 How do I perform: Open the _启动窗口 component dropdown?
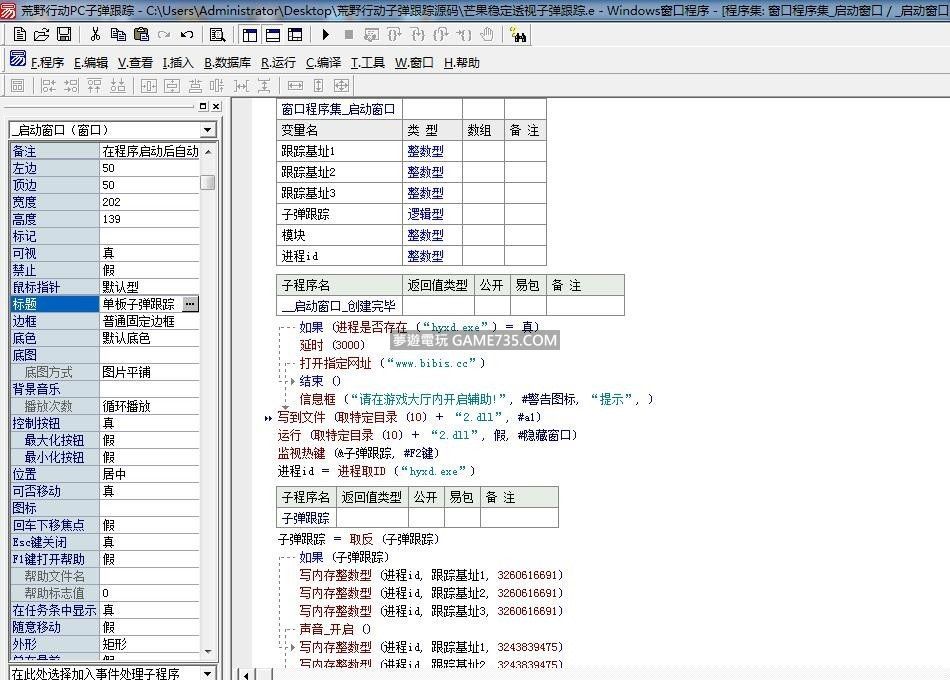tap(208, 130)
